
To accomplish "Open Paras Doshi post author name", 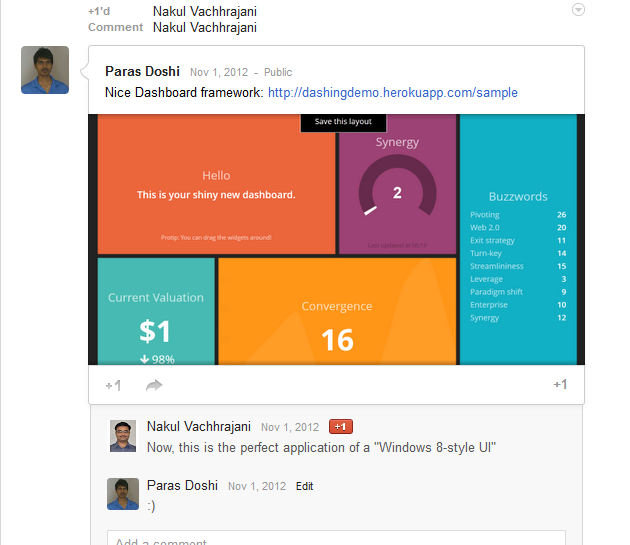I will pos(142,72).
